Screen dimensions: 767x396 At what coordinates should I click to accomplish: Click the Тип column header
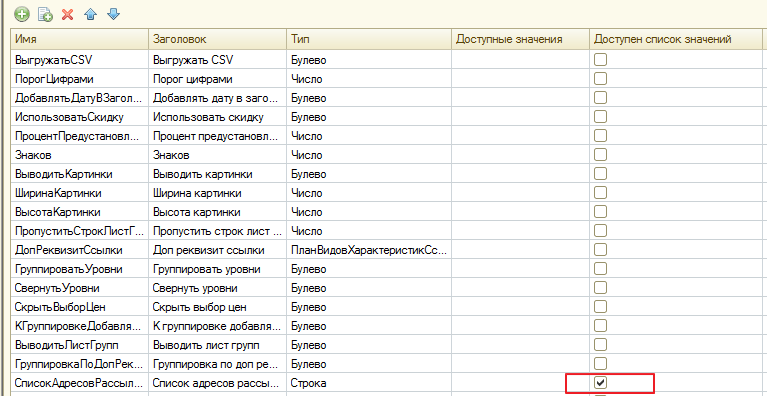pos(369,39)
